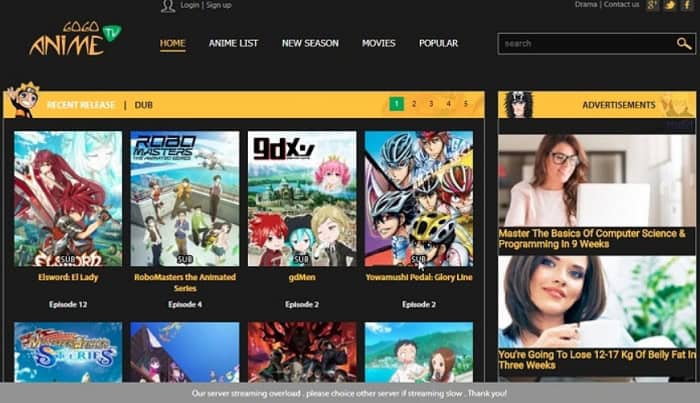This screenshot has width=700, height=403.
Task: Click the Episode 4 text under RoboMasters
Action: 185,304
